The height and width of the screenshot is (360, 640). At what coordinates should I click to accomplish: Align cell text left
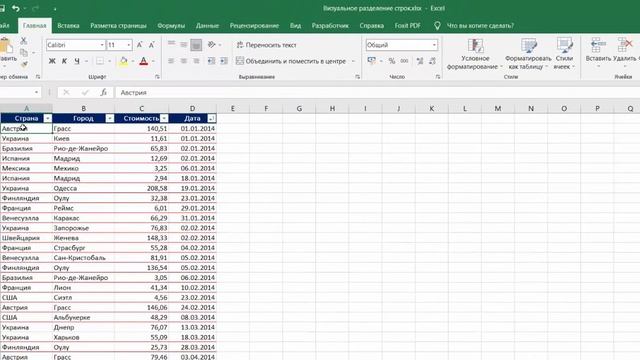[x=171, y=61]
